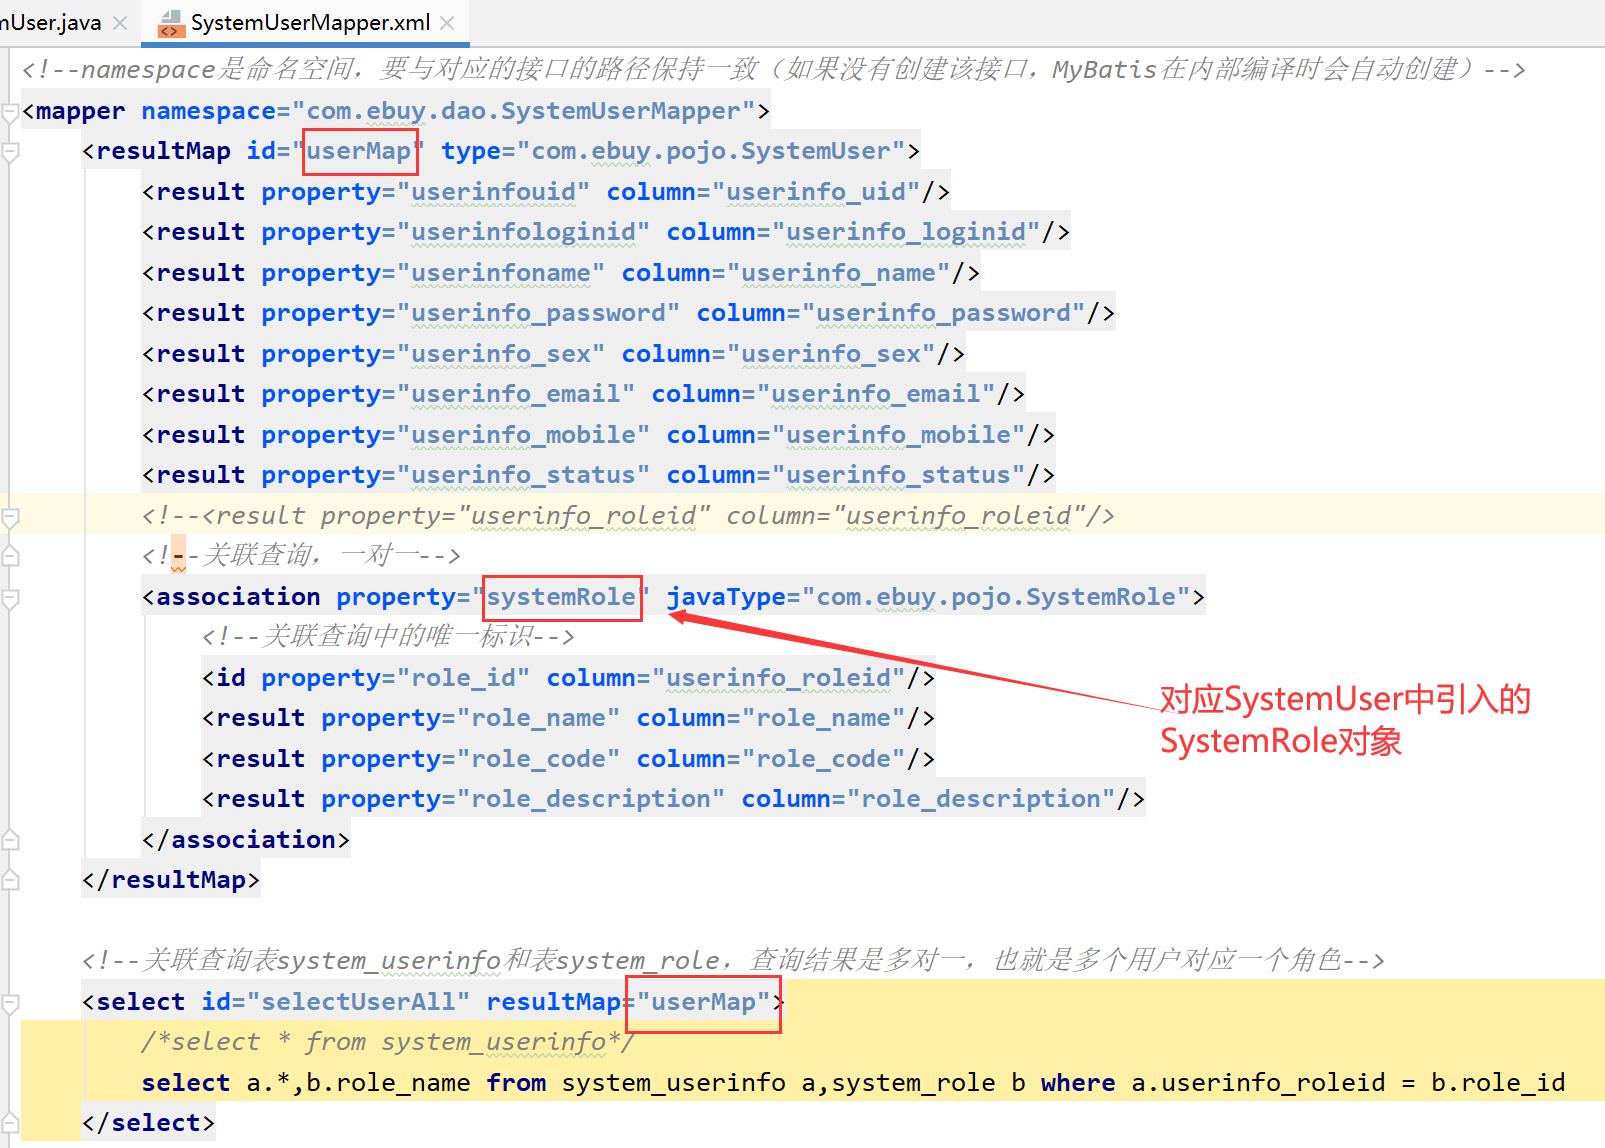Screen dimensions: 1605x1148
Task: Click property value userinfouid
Action: pyautogui.click(x=493, y=192)
